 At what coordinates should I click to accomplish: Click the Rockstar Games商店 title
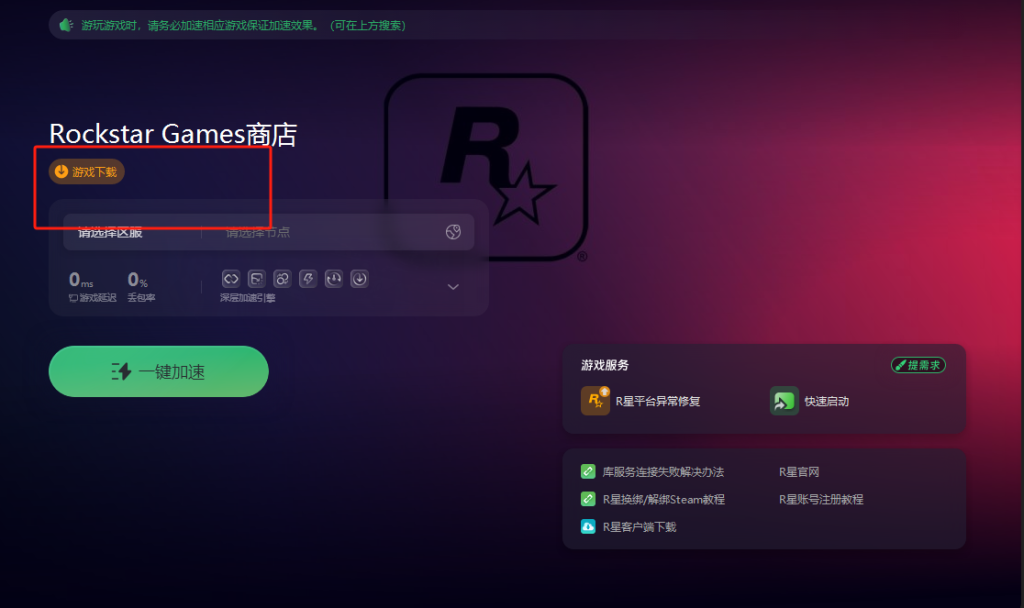coord(173,134)
